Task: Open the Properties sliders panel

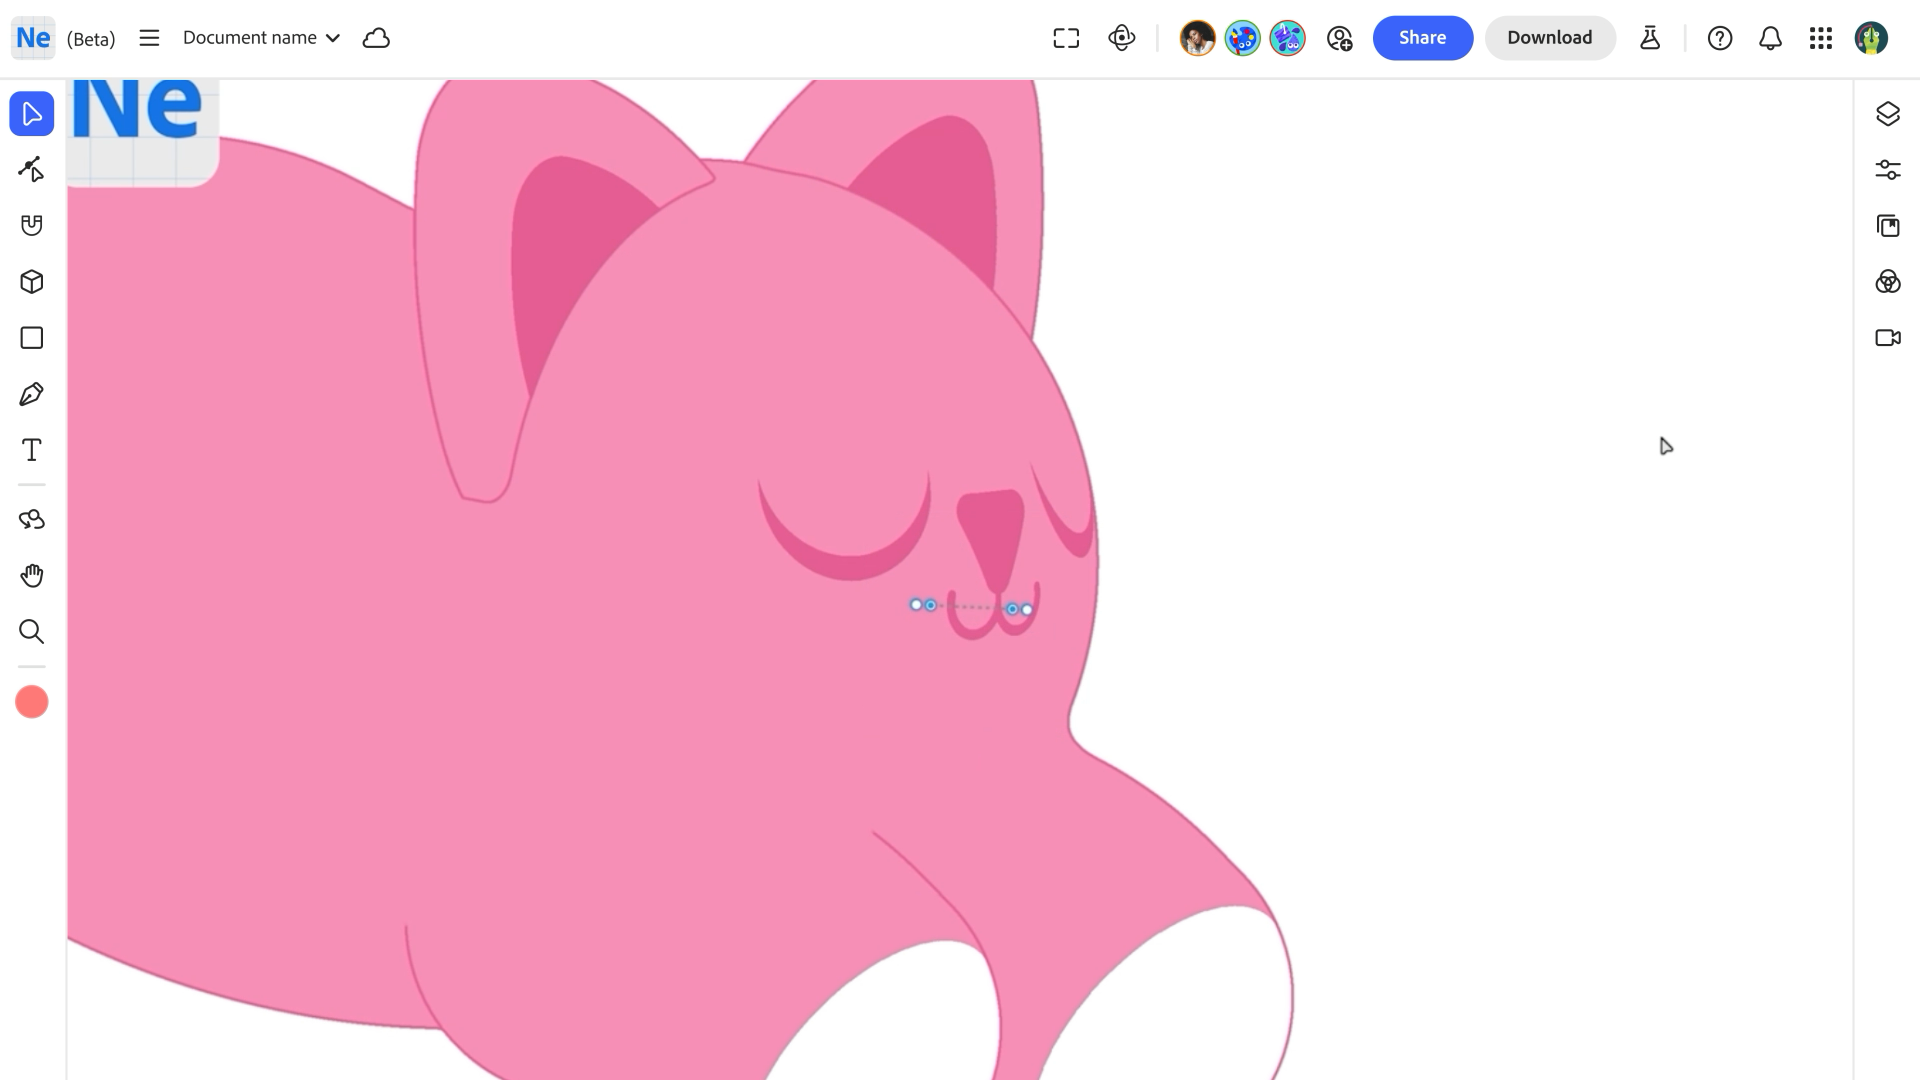Action: point(1888,170)
